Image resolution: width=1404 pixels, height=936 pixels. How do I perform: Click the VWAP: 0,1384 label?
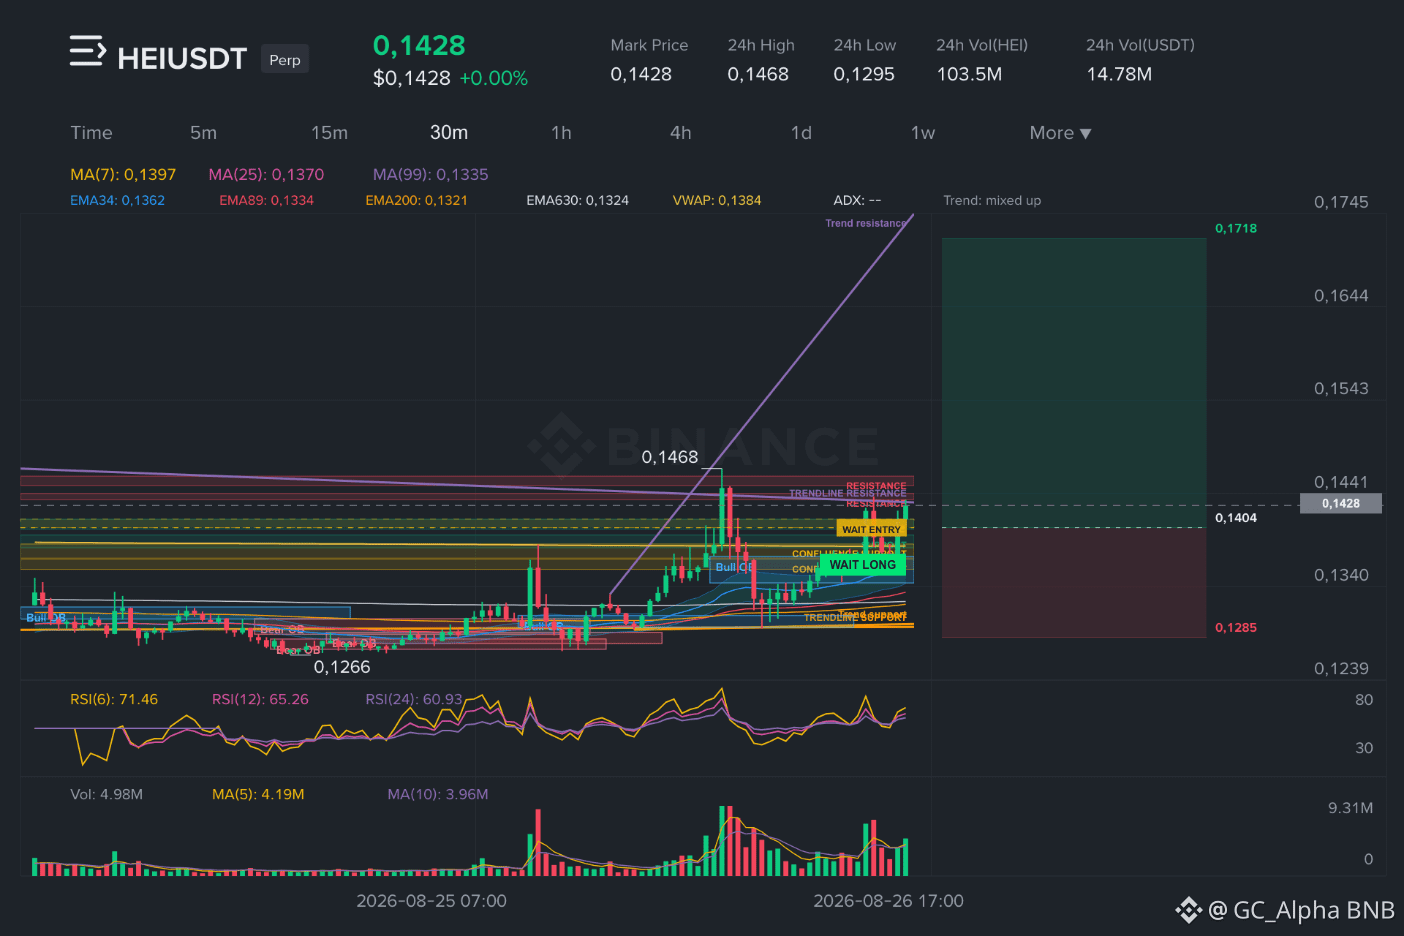(717, 200)
